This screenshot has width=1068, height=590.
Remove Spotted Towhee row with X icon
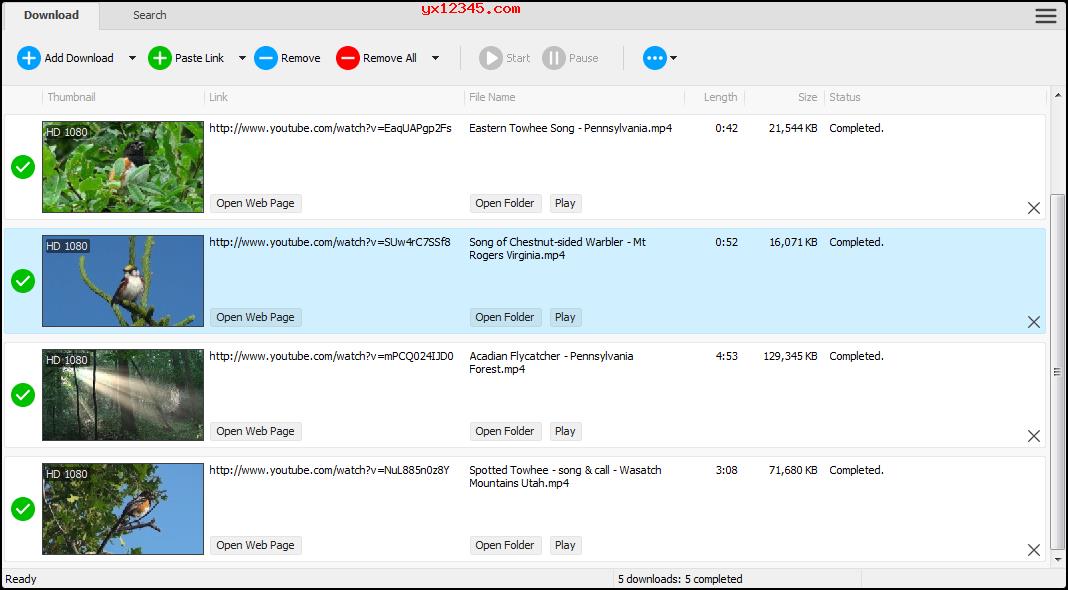coord(1034,549)
